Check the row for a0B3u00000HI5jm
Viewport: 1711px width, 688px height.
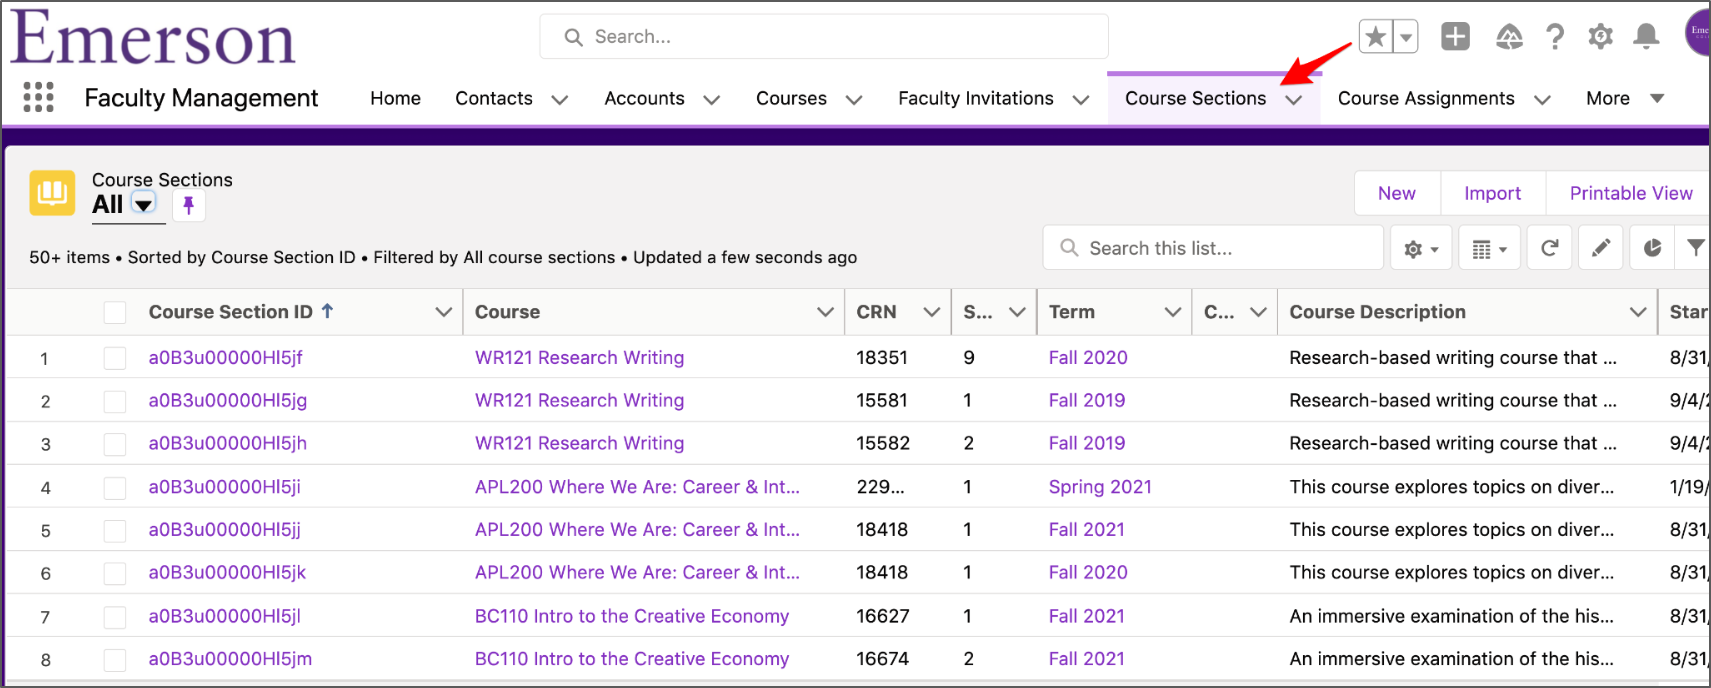click(115, 660)
